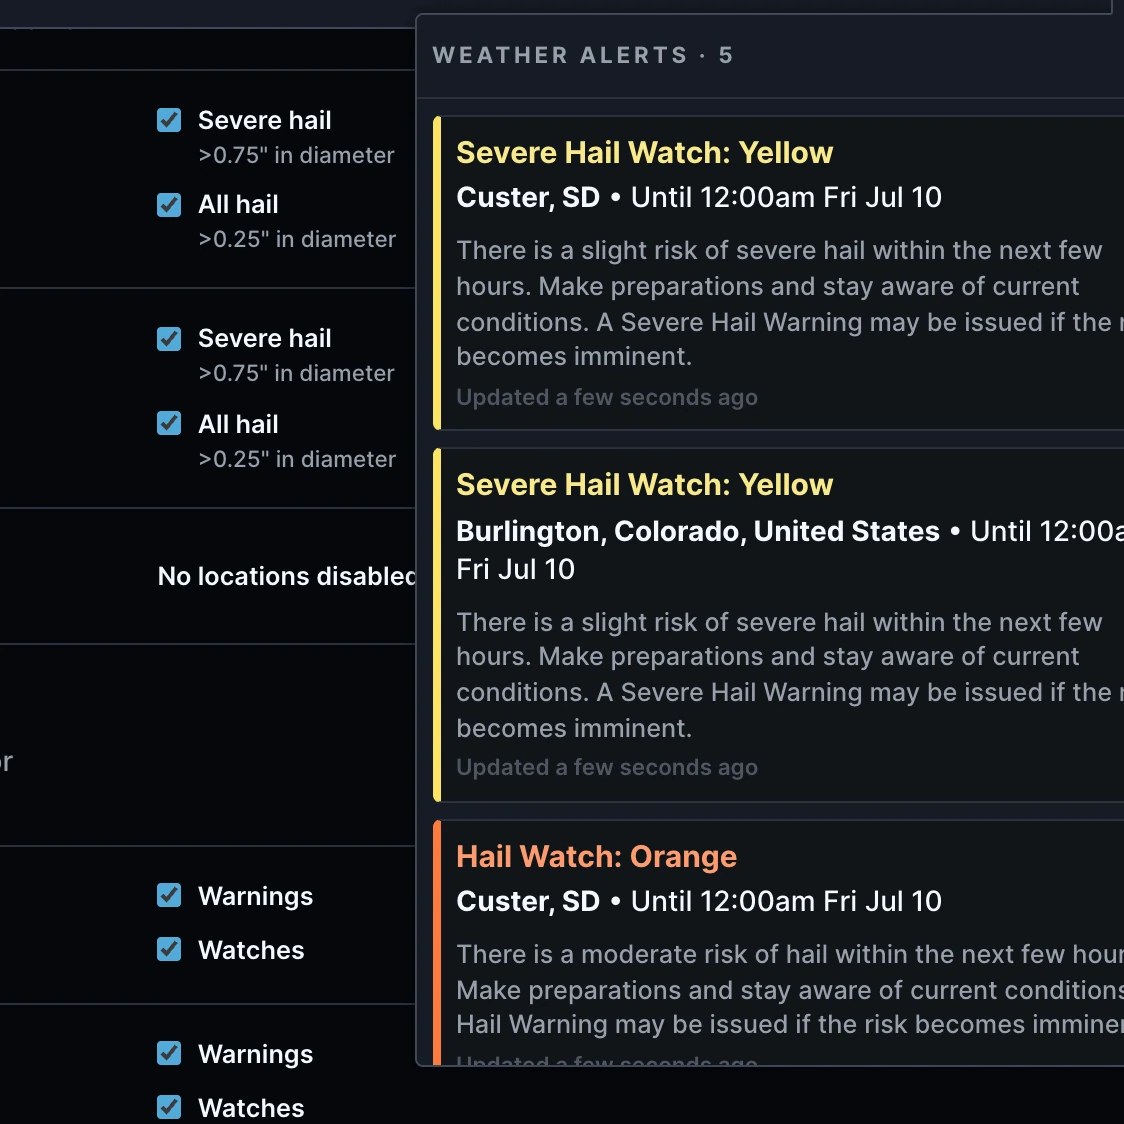Select 'Custer, SD' in the orange alert
Image resolution: width=1124 pixels, height=1124 pixels.
[528, 901]
